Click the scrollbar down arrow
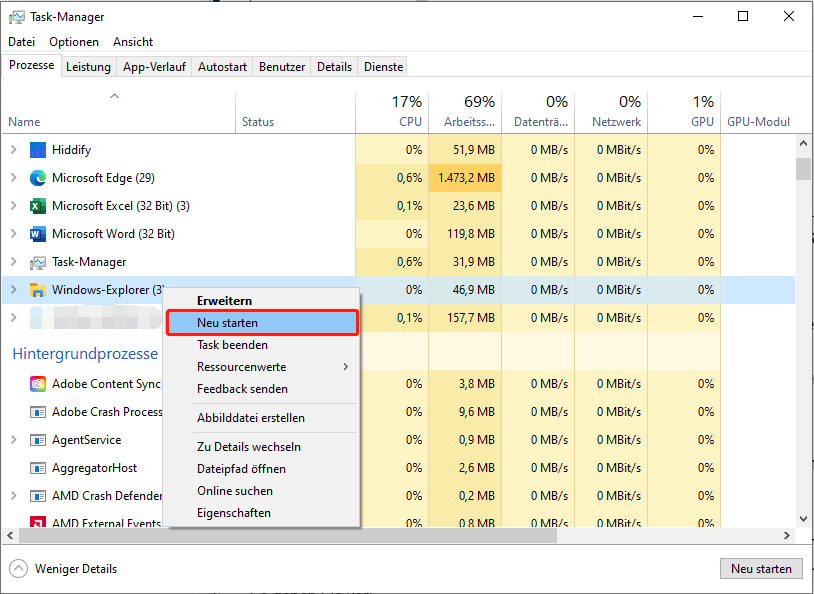 click(803, 519)
